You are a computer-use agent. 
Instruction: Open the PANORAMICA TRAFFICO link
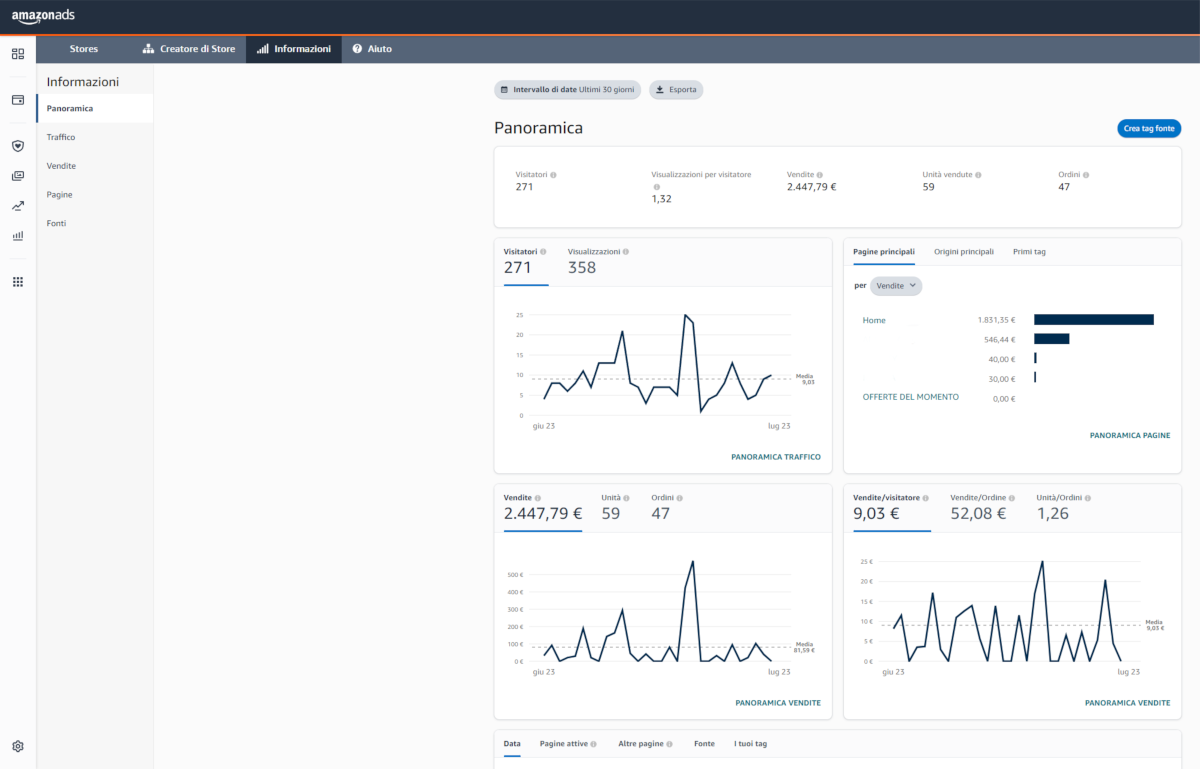pos(776,457)
